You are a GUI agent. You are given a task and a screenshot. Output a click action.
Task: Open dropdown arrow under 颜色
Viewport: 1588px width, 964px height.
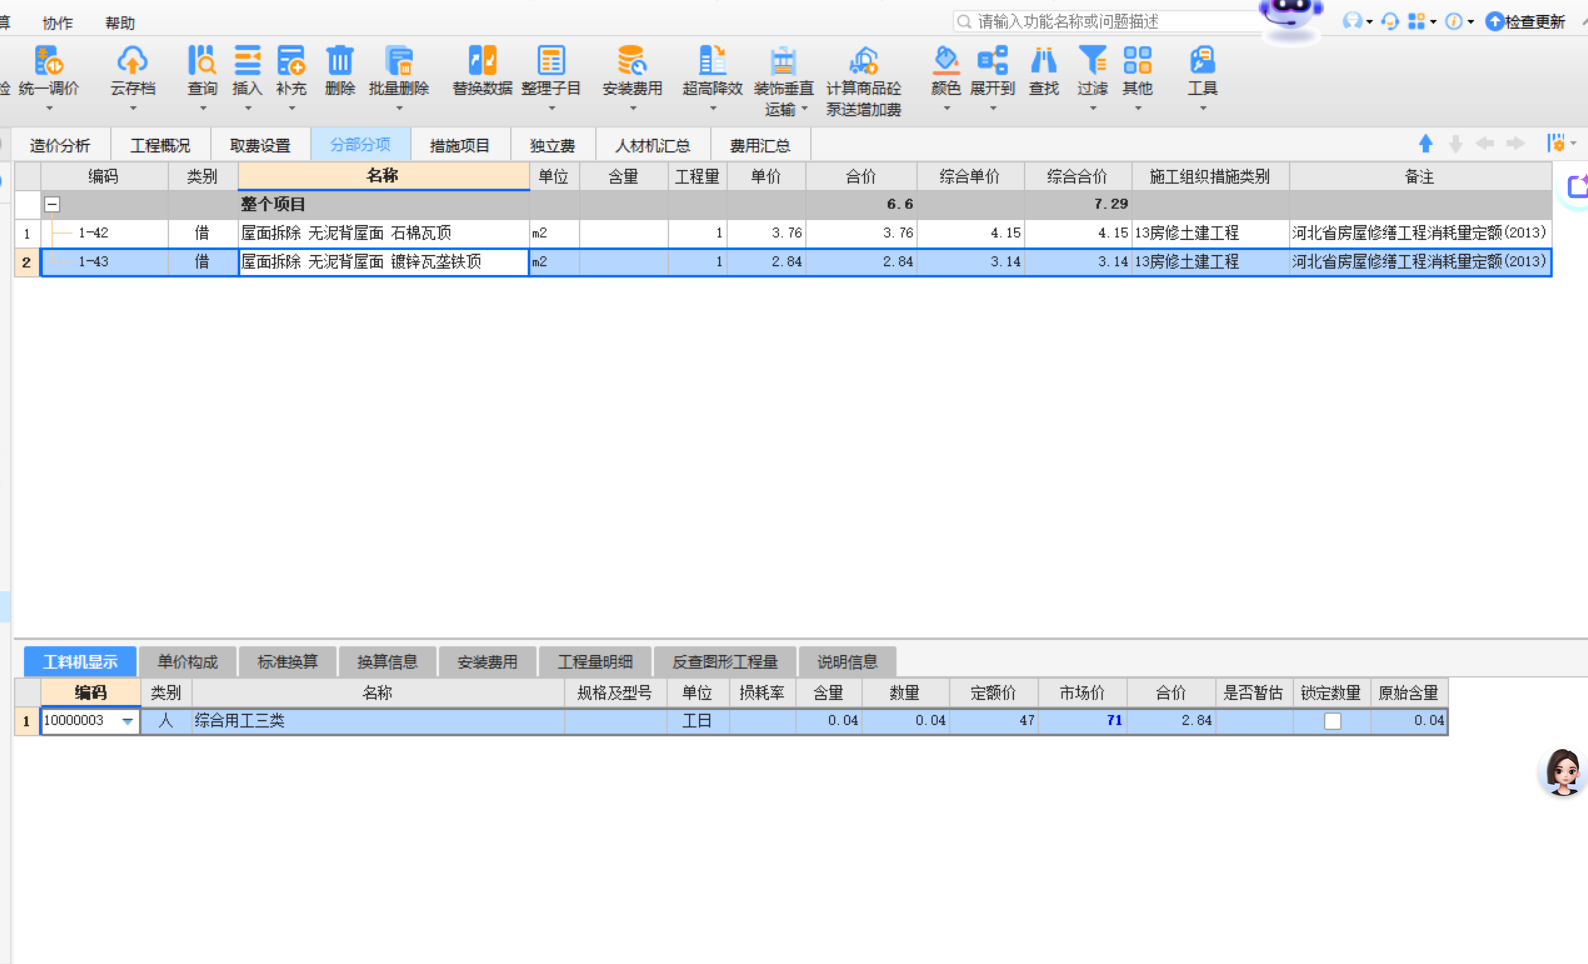point(946,108)
